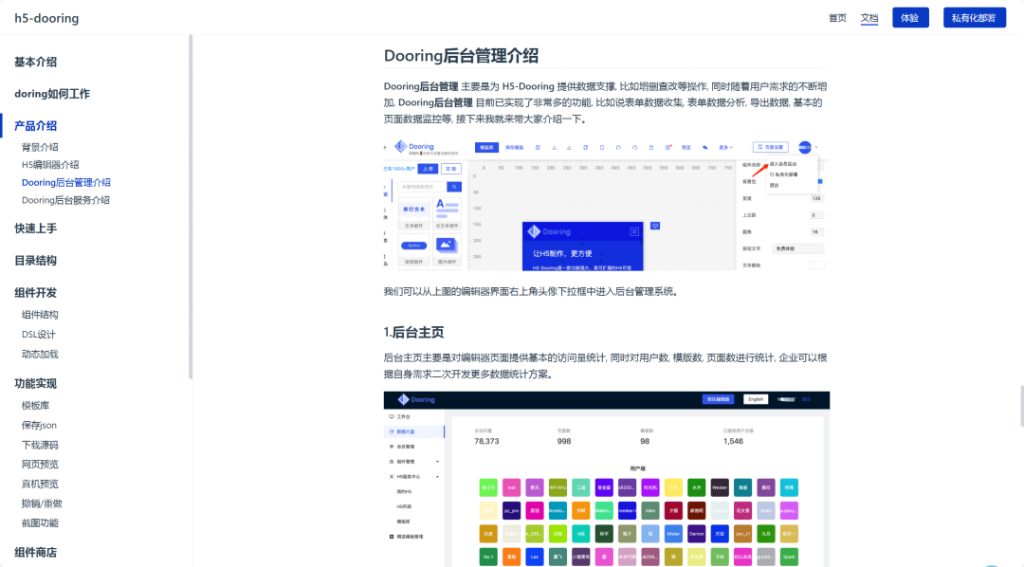Open the Dooring后台服务介绍 sidebar link
Screen dimensions: 1024x567
click(65, 200)
